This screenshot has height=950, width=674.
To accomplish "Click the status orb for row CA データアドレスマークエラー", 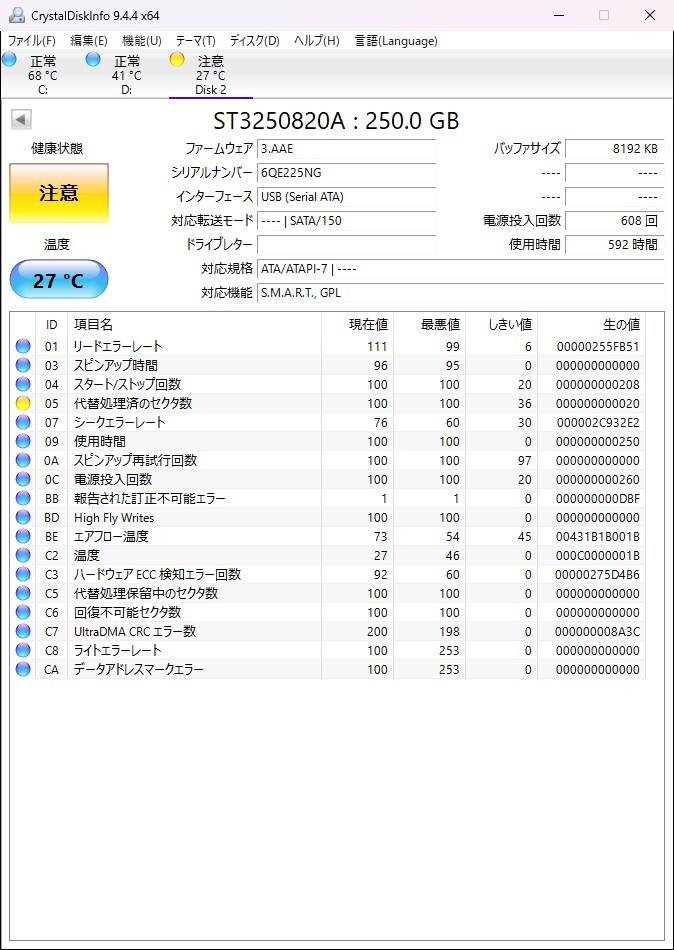I will [x=23, y=669].
